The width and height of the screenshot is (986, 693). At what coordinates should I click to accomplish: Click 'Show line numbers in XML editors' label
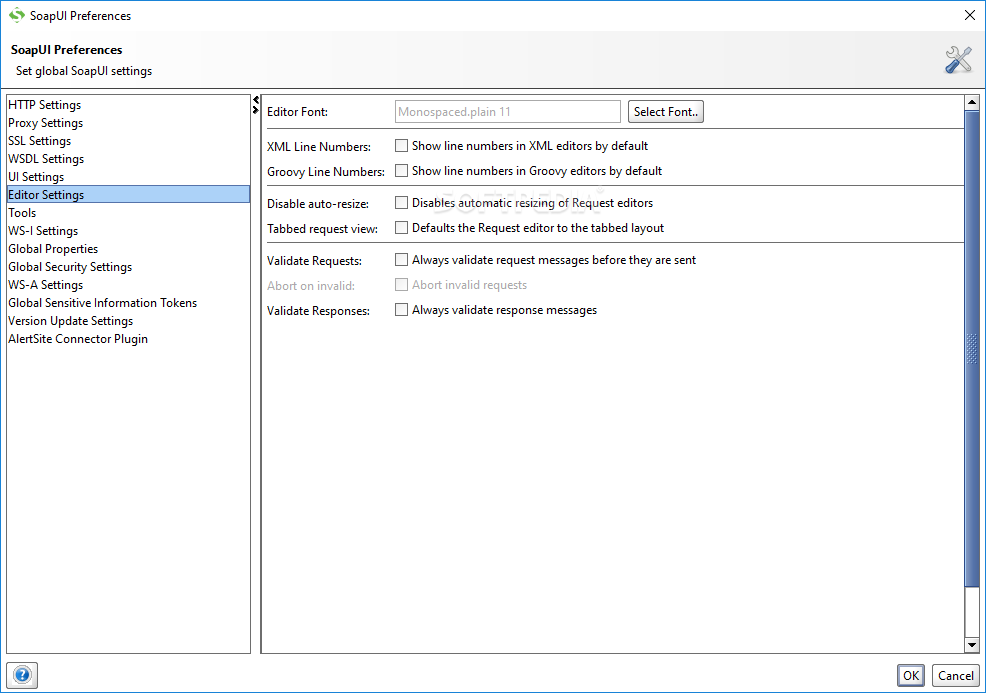coord(529,146)
